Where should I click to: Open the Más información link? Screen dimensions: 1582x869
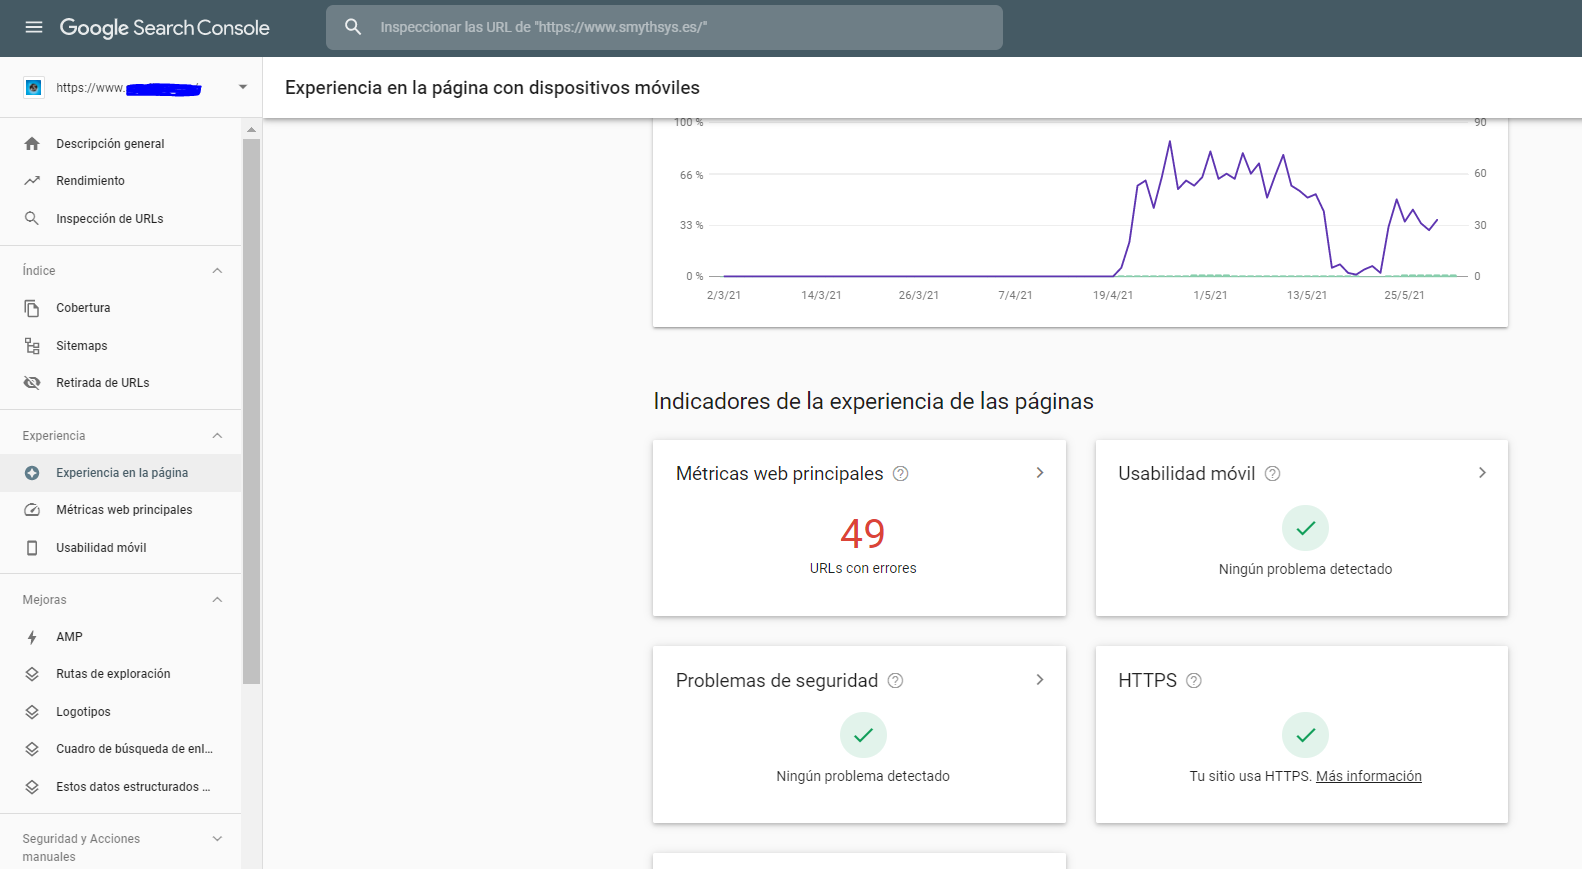(1368, 776)
